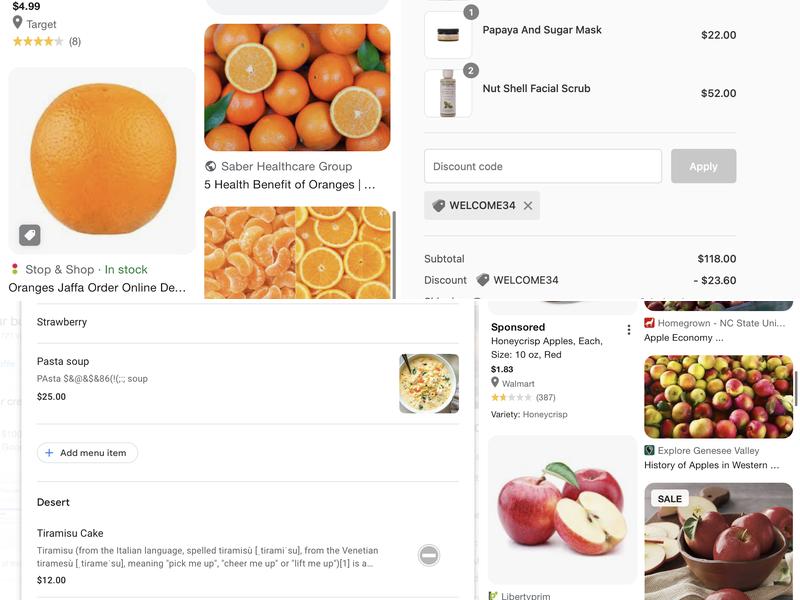This screenshot has width=800, height=600.
Task: Open 5 Health Benefit of Oranges link
Action: click(x=290, y=185)
